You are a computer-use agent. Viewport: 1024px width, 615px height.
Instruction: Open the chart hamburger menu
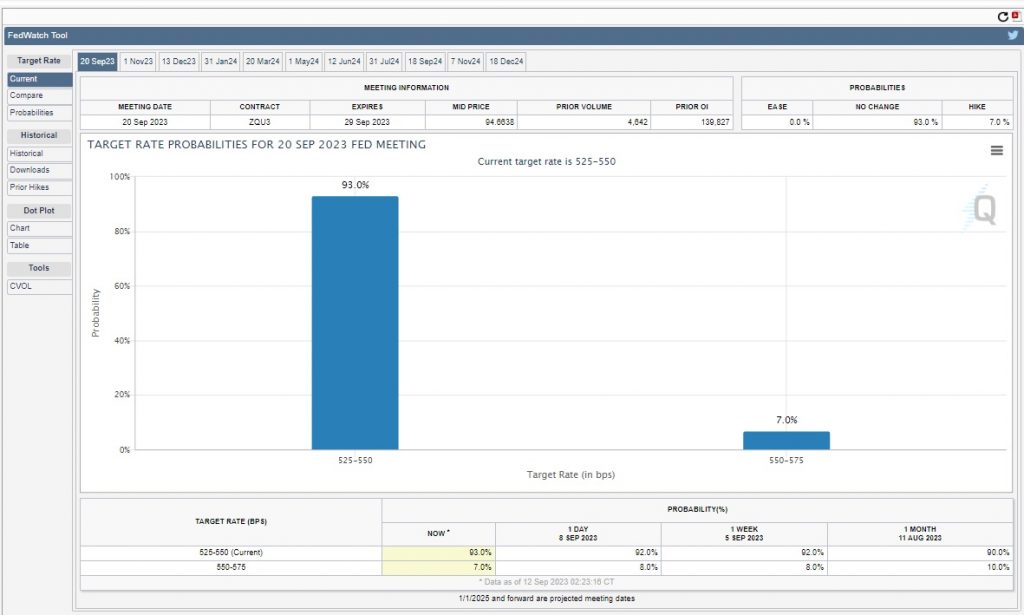click(997, 150)
